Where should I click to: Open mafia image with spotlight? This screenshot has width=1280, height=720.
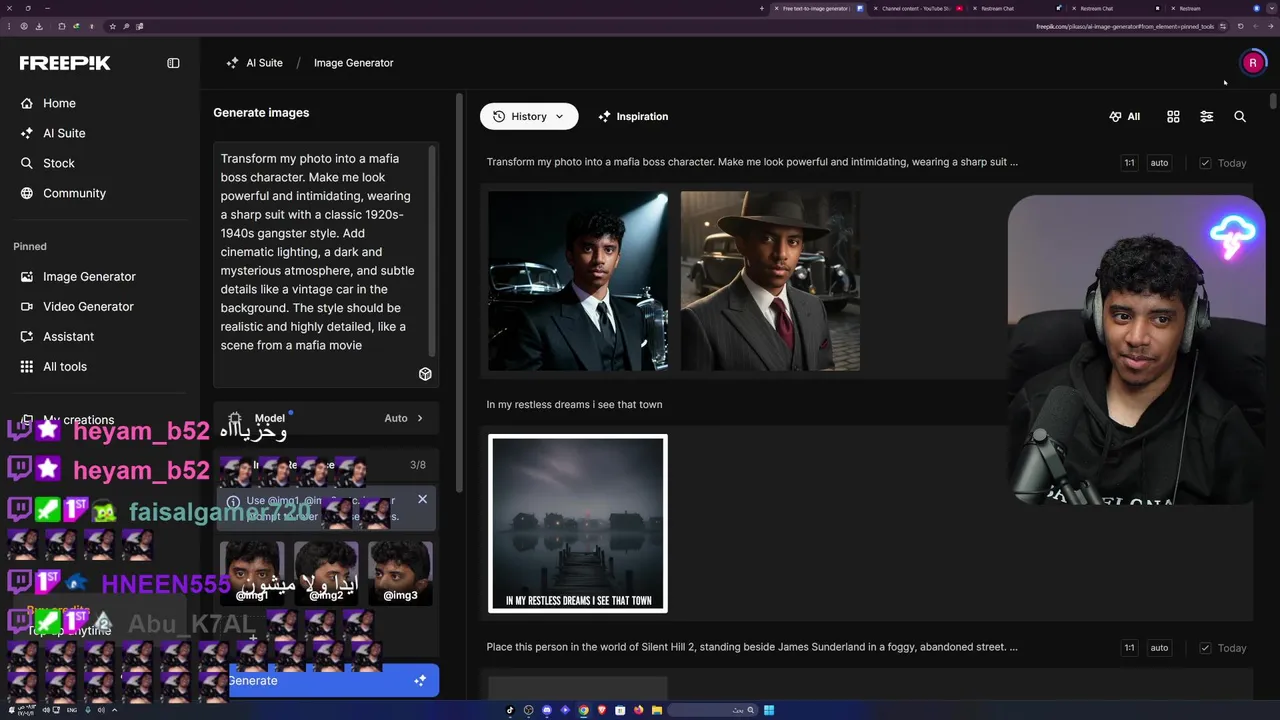(x=578, y=281)
